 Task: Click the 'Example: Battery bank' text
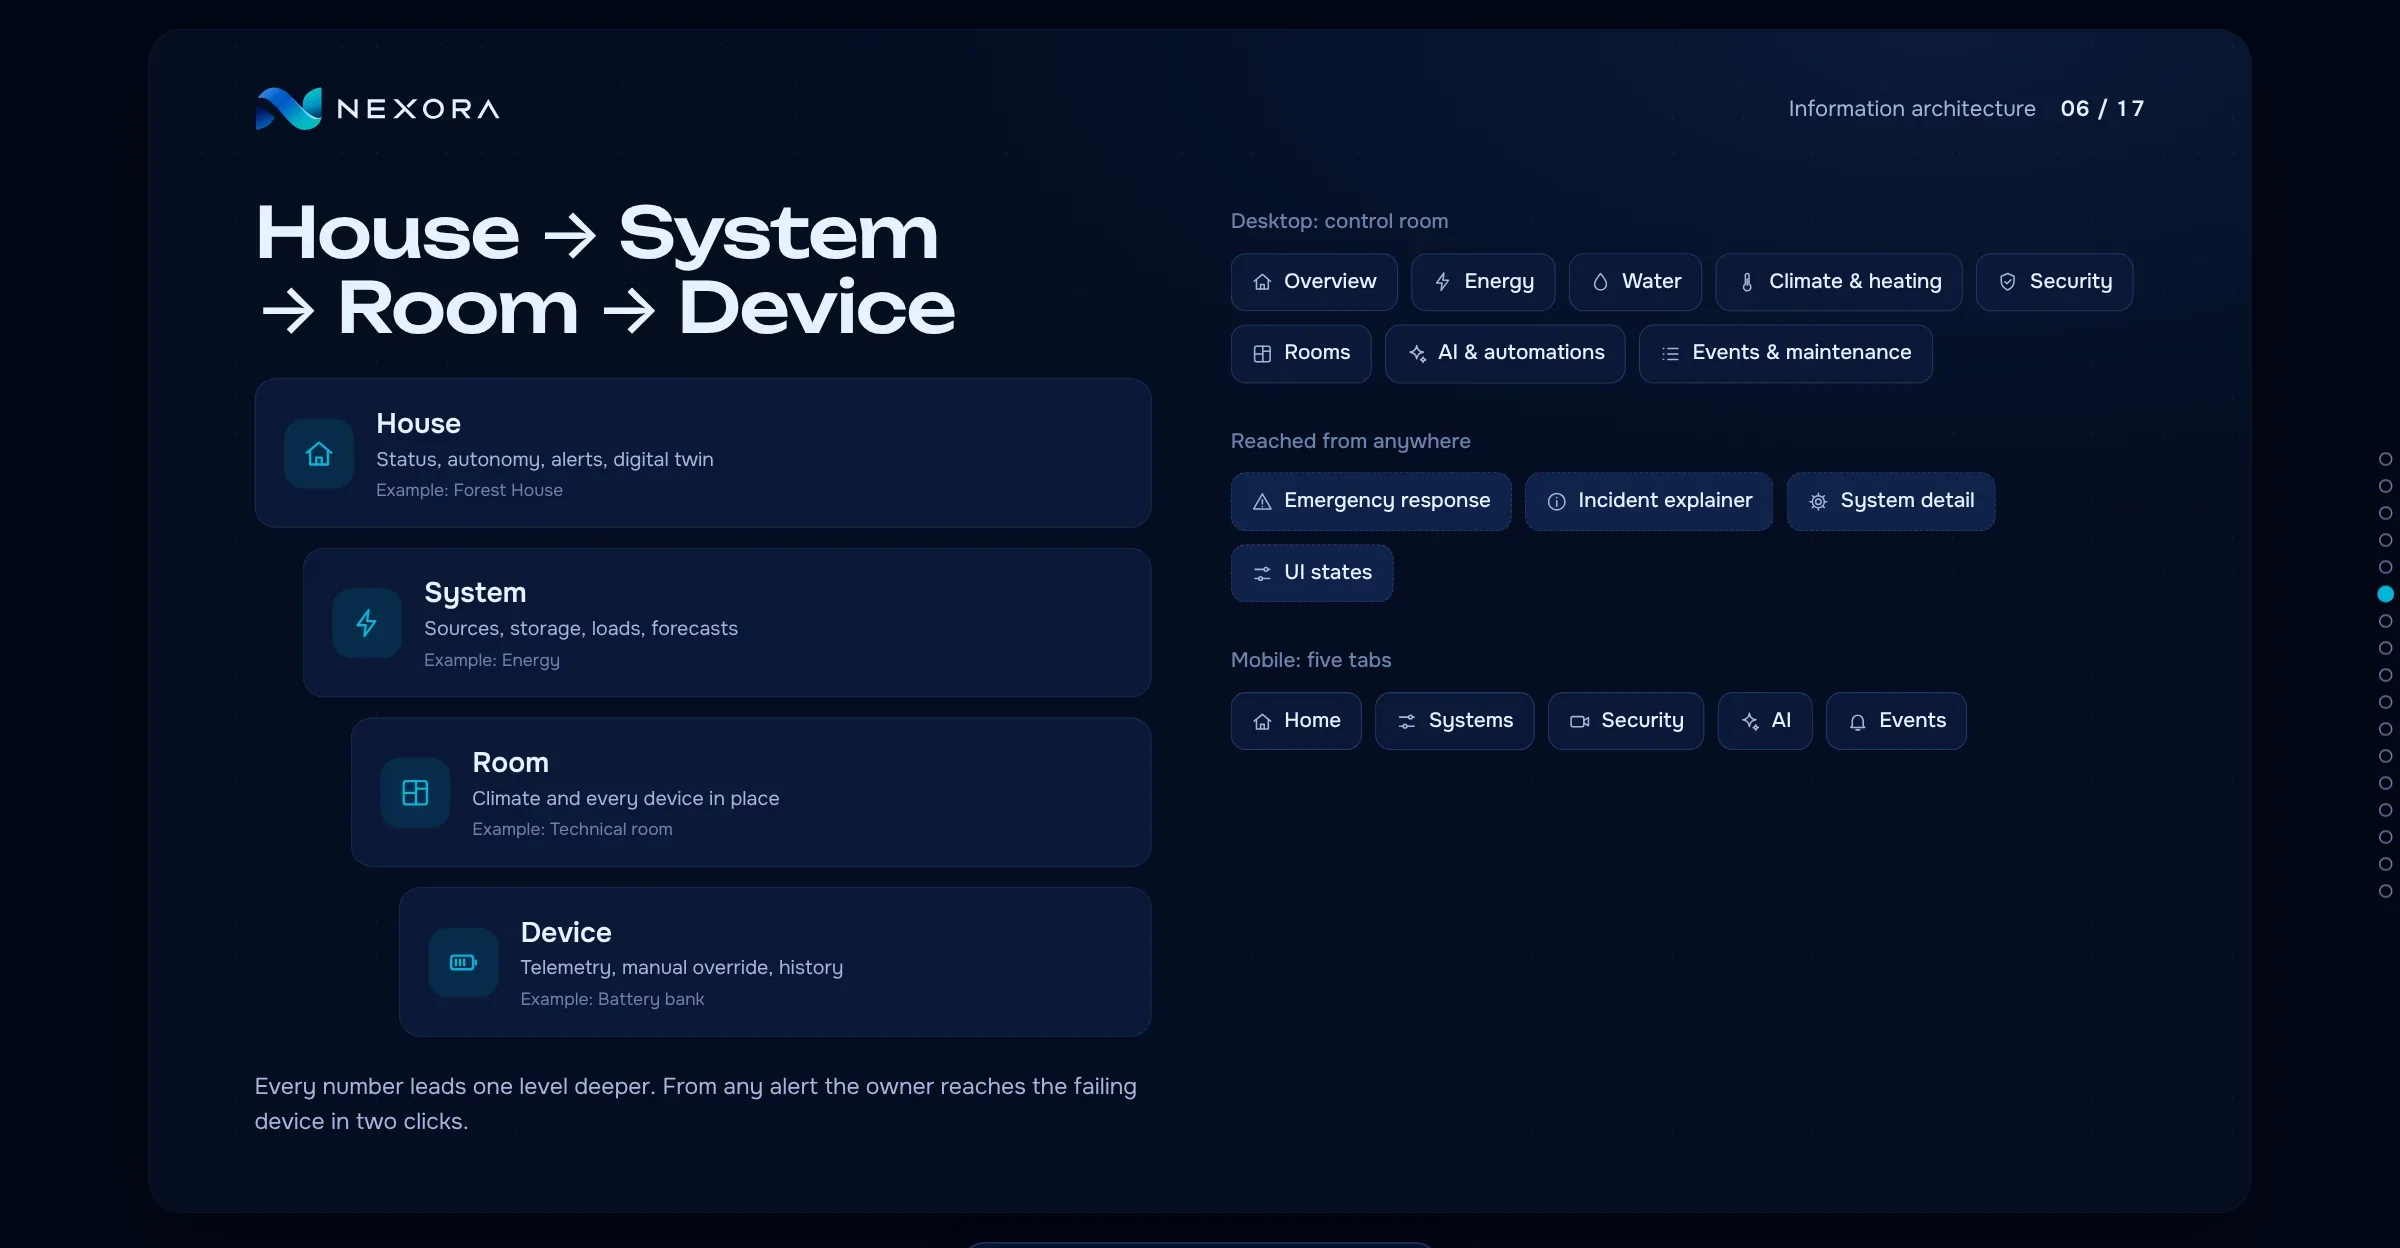pyautogui.click(x=612, y=999)
